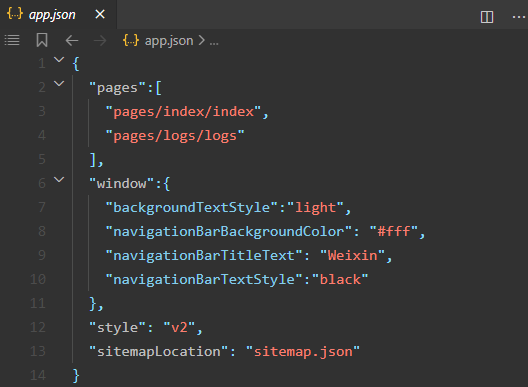Collapse the root object on line 1
Viewport: 528px width, 387px height.
[x=59, y=60]
